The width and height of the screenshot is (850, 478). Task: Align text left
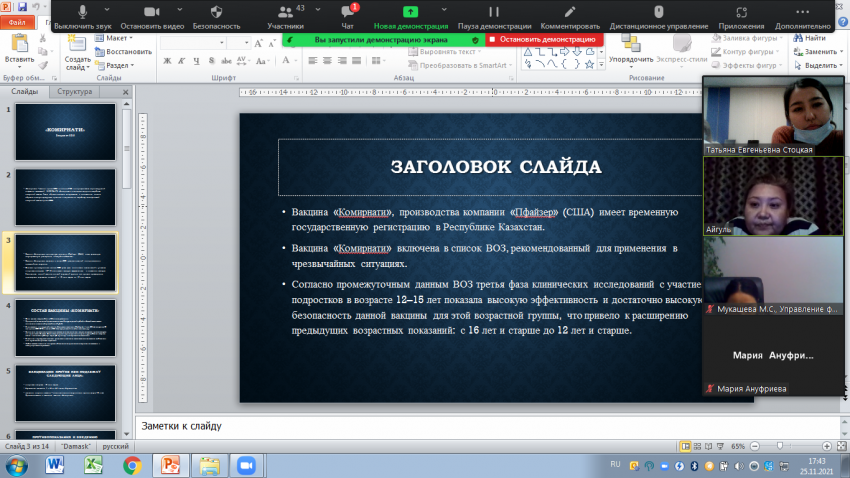pos(313,61)
